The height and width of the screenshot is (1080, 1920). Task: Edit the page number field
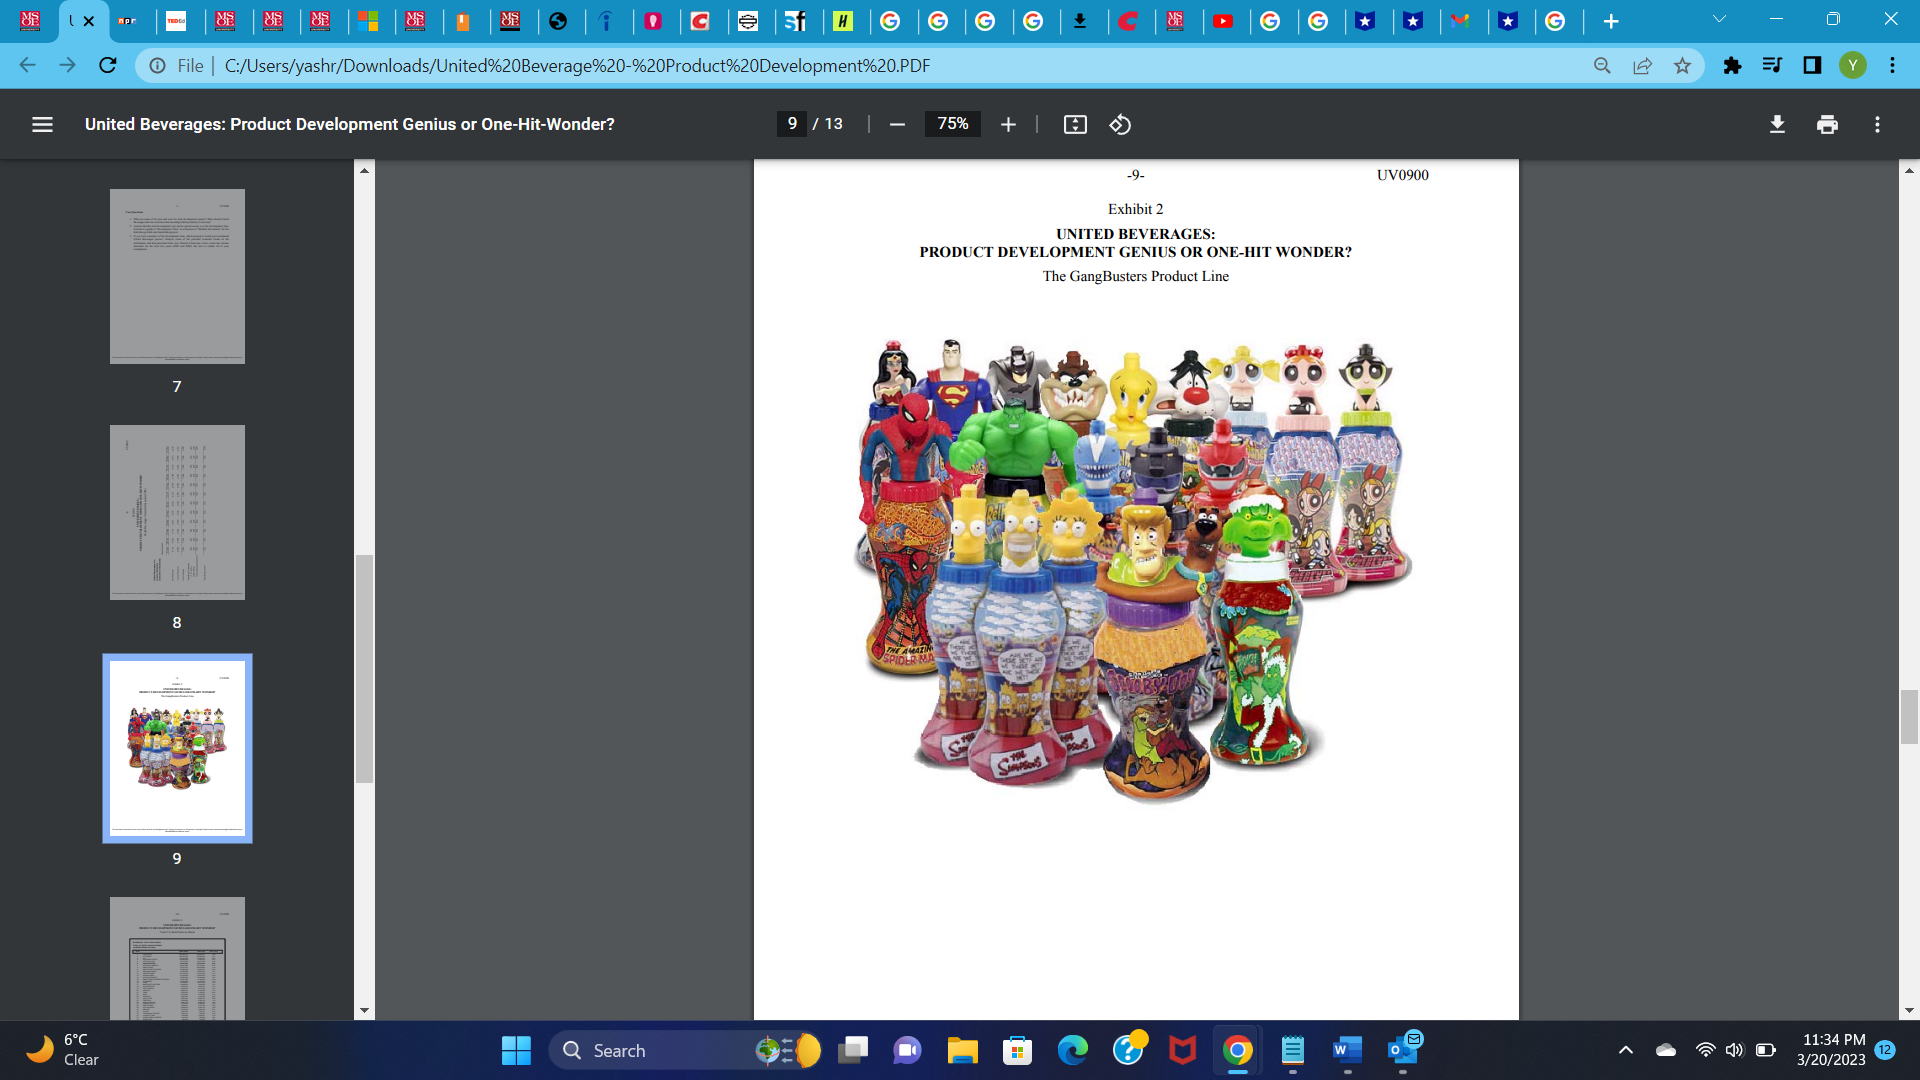coord(791,124)
